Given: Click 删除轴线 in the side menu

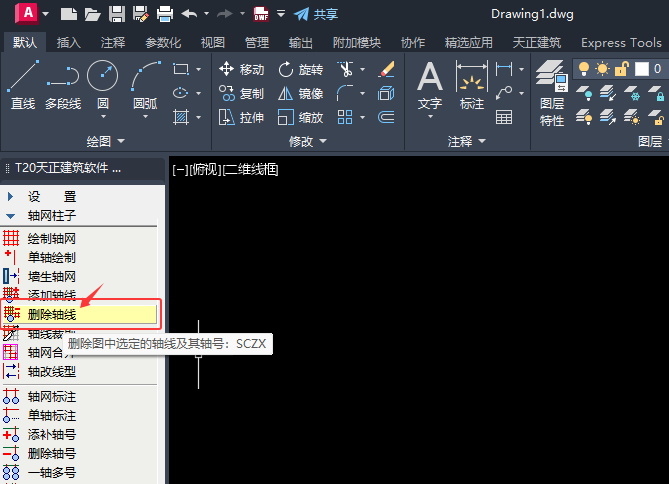Looking at the screenshot, I should [x=80, y=315].
